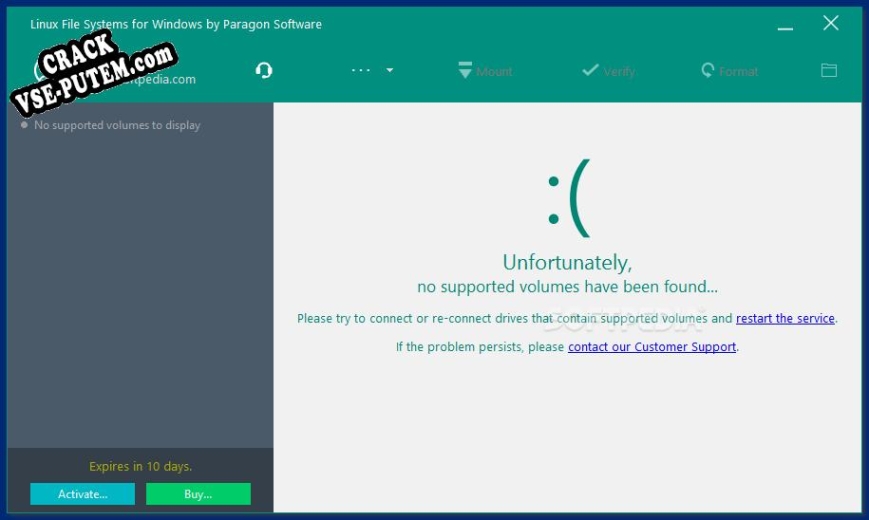This screenshot has height=520, width=869.
Task: Click the Buy... button
Action: coord(198,493)
